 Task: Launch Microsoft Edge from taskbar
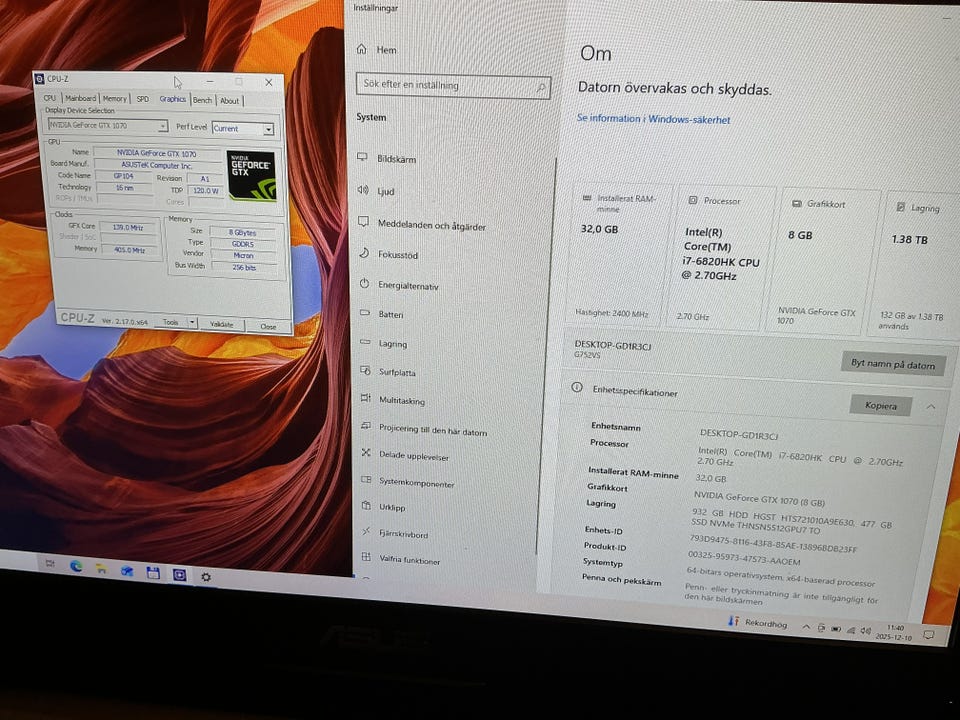point(76,566)
